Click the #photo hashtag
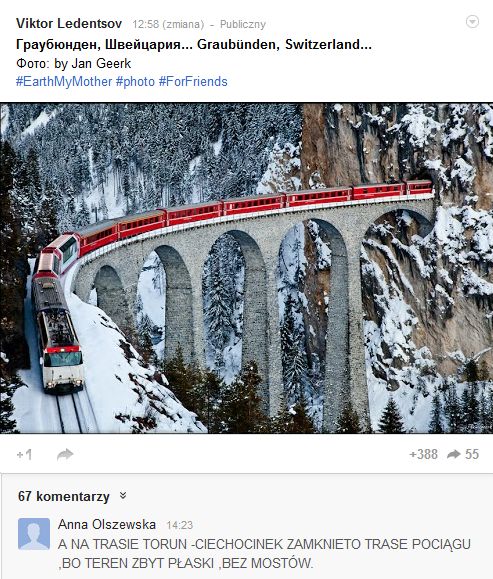The height and width of the screenshot is (579, 493). point(135,82)
